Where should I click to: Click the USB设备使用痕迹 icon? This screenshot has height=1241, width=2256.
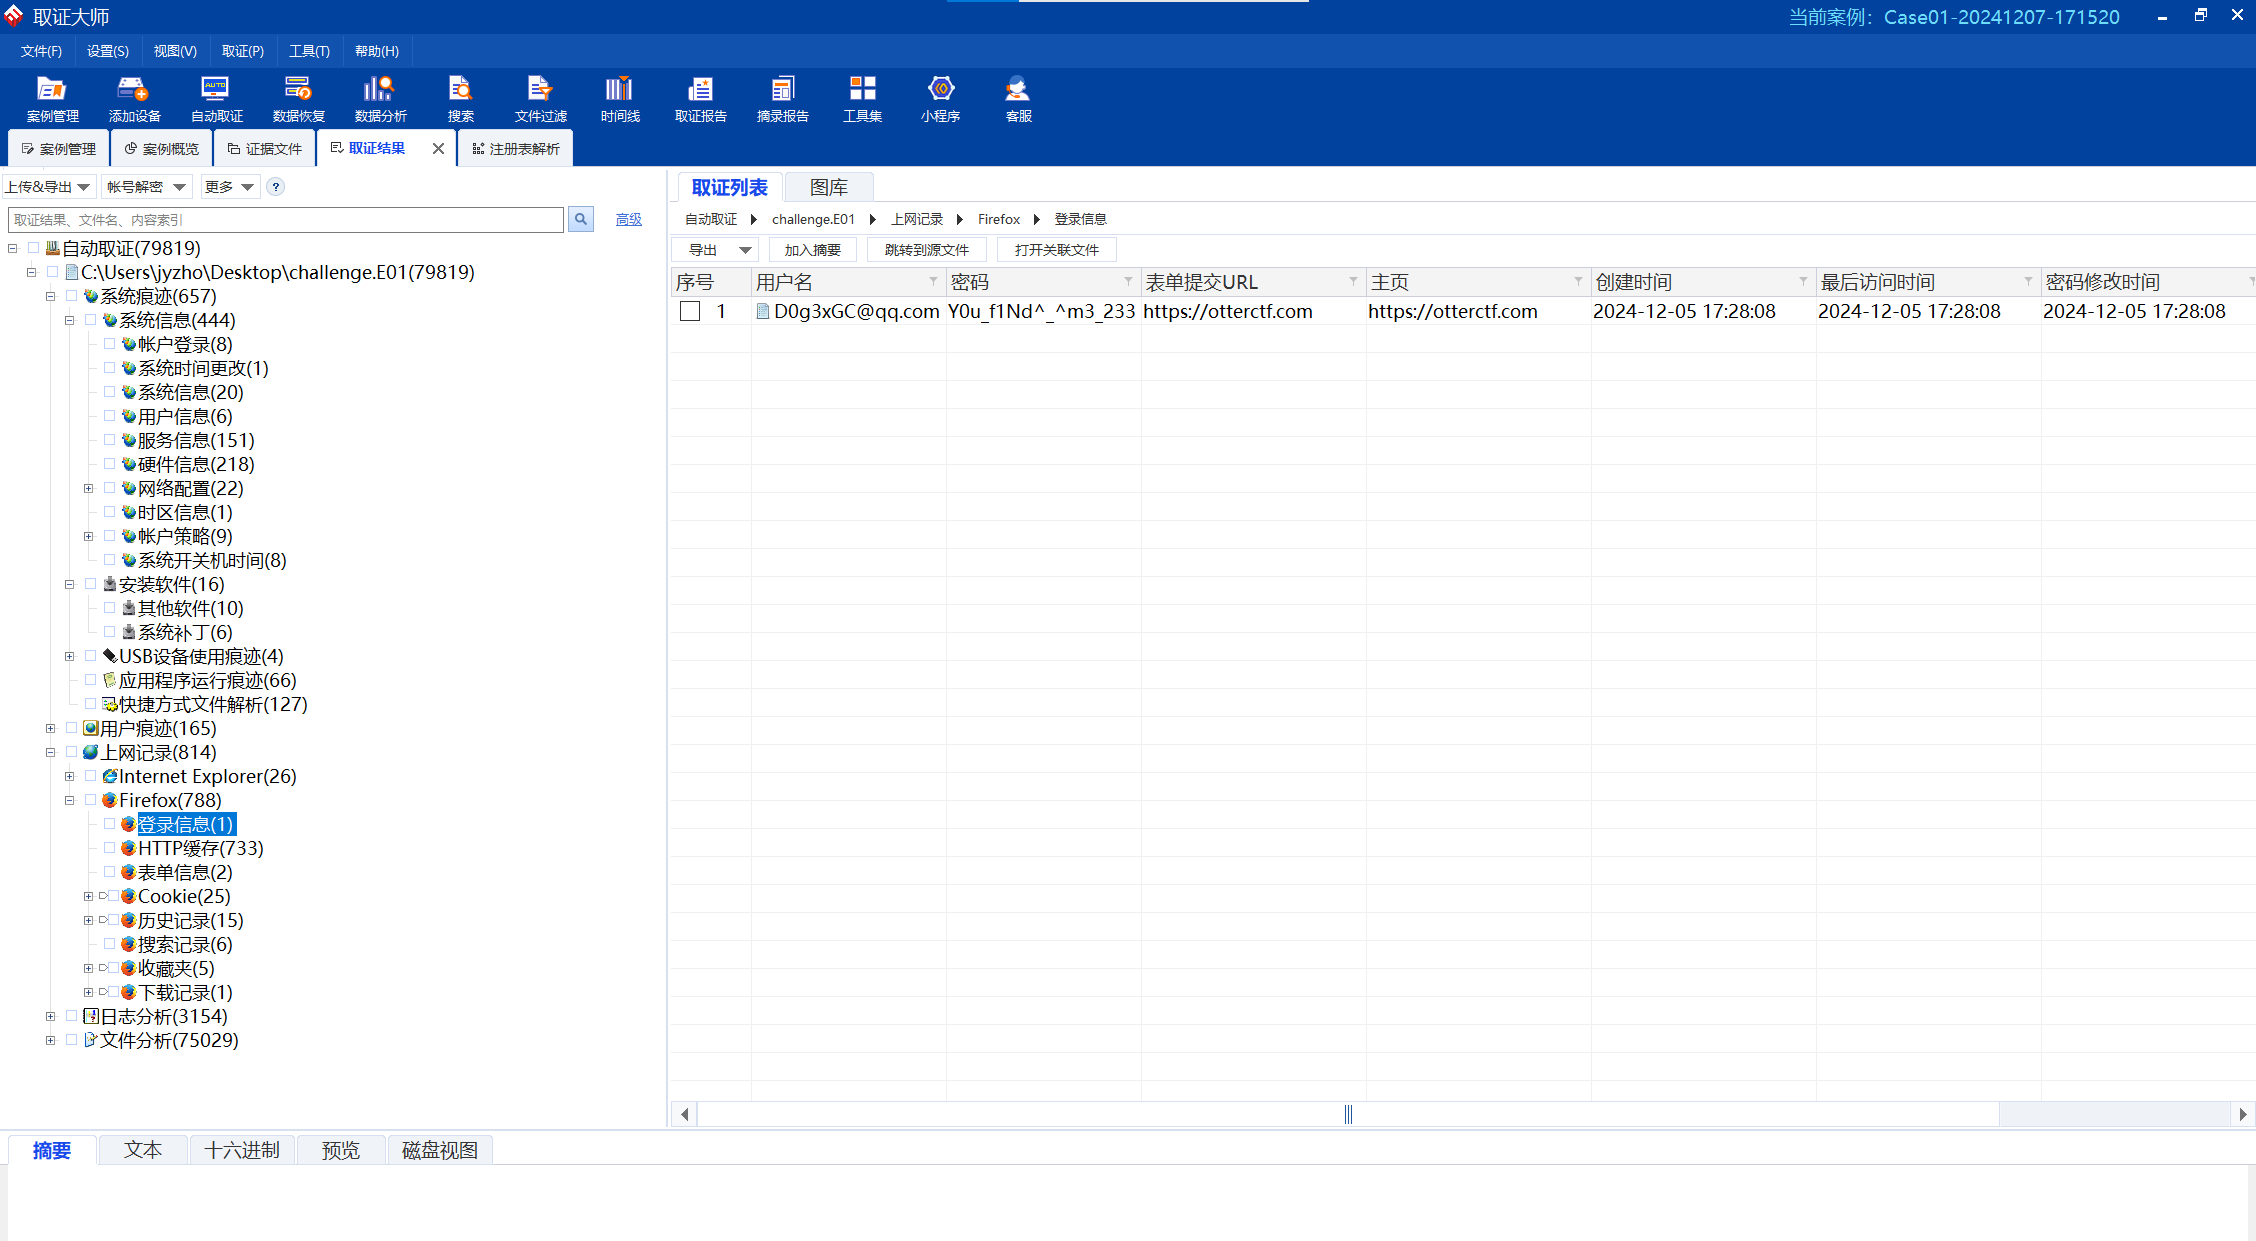point(110,656)
